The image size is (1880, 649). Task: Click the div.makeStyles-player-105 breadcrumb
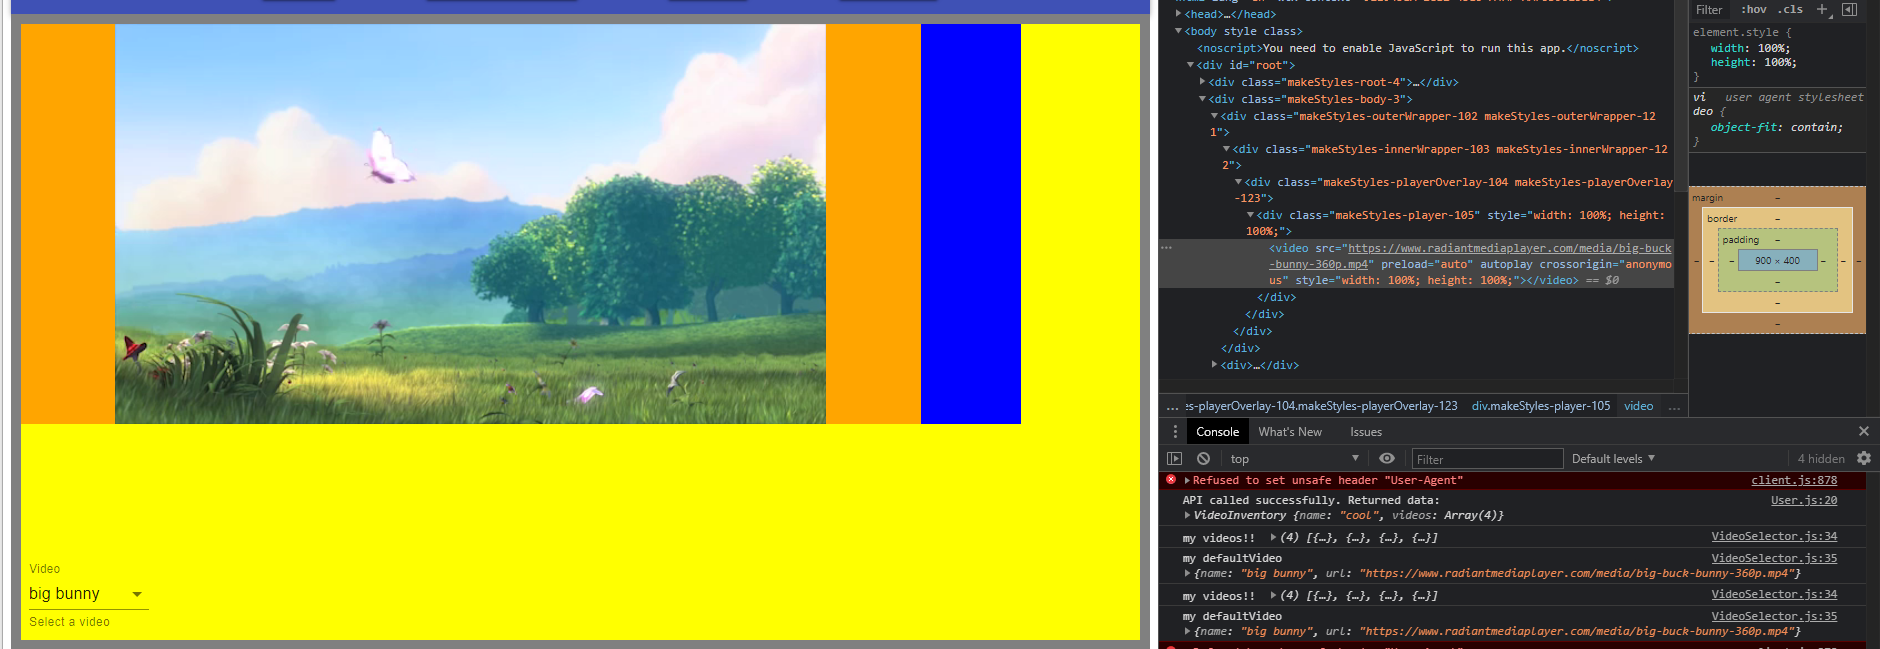[x=1541, y=406]
